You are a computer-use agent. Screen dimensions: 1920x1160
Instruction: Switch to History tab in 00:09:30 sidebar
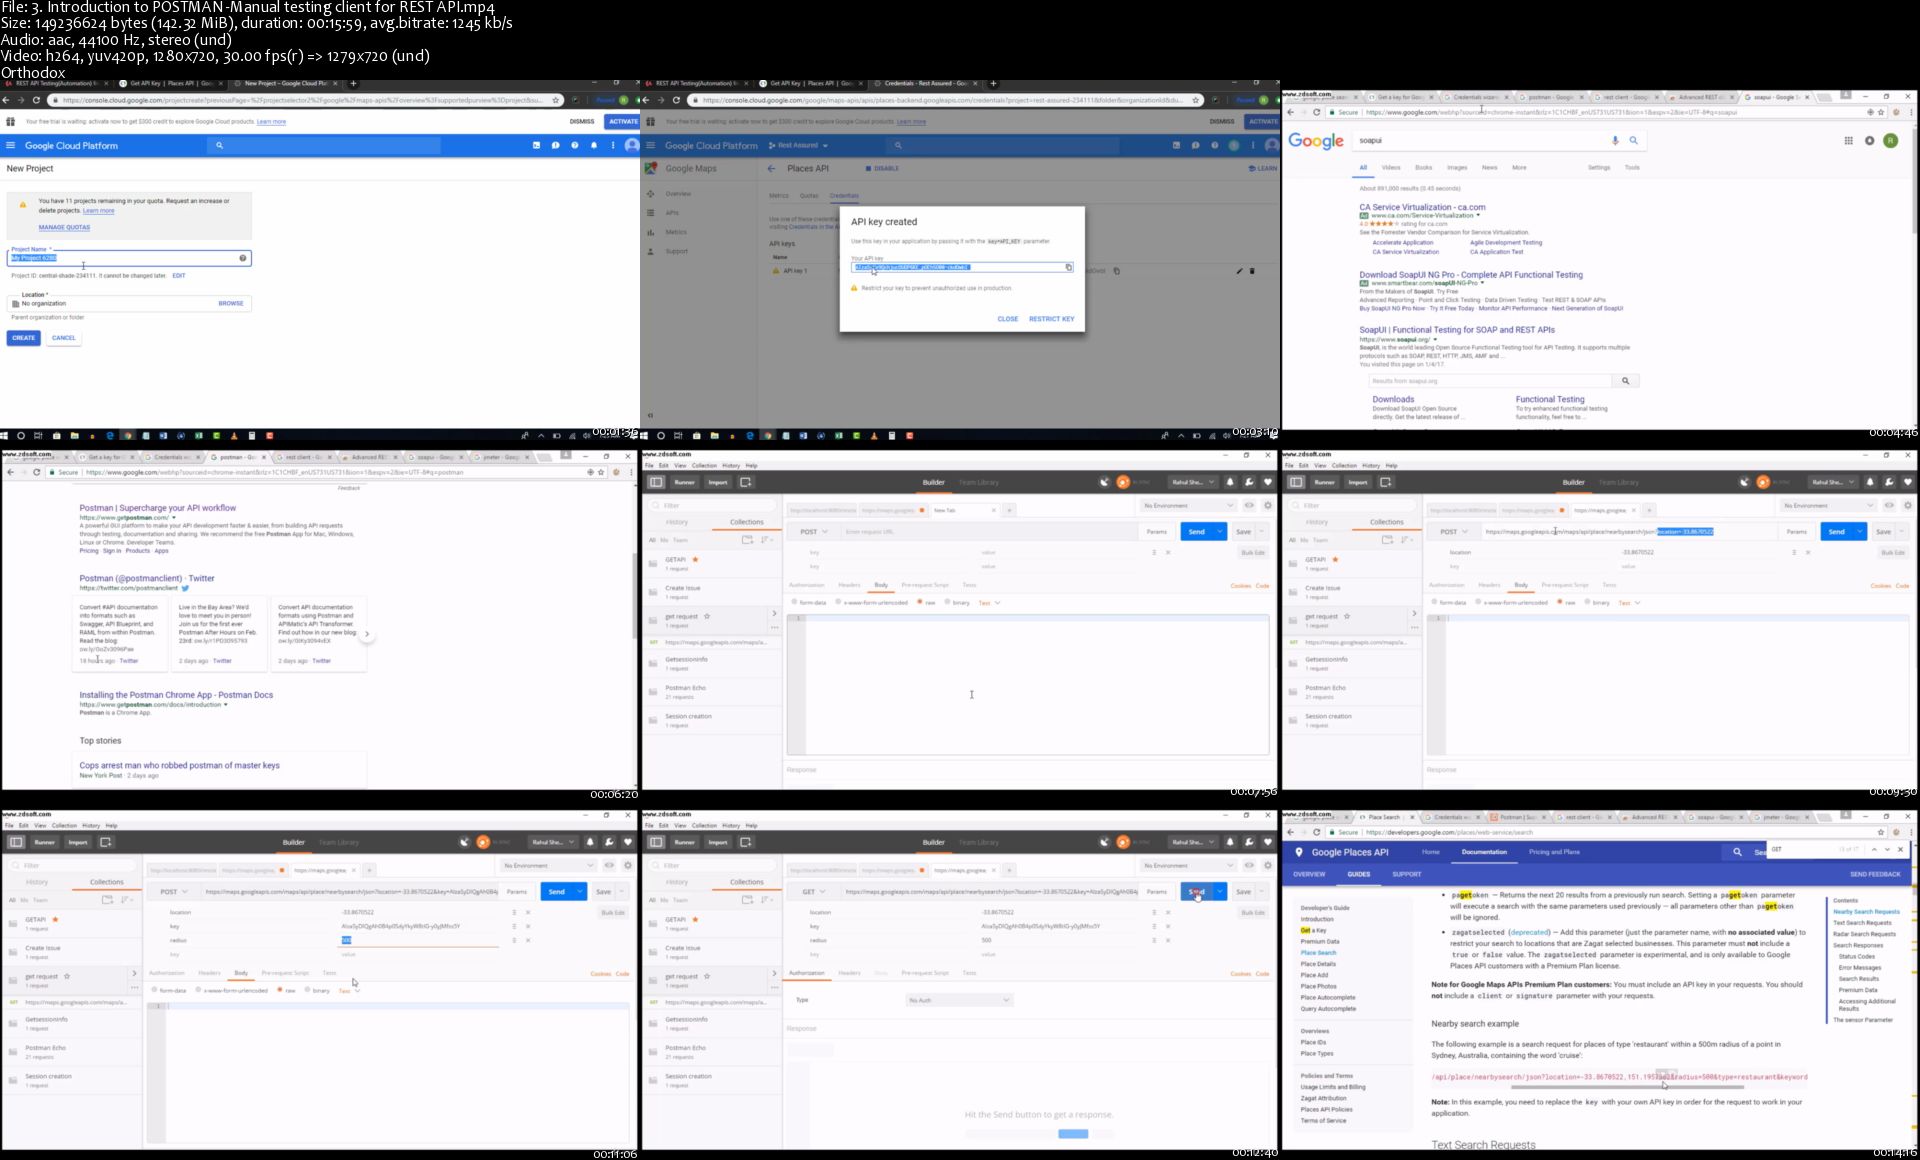tap(1317, 522)
